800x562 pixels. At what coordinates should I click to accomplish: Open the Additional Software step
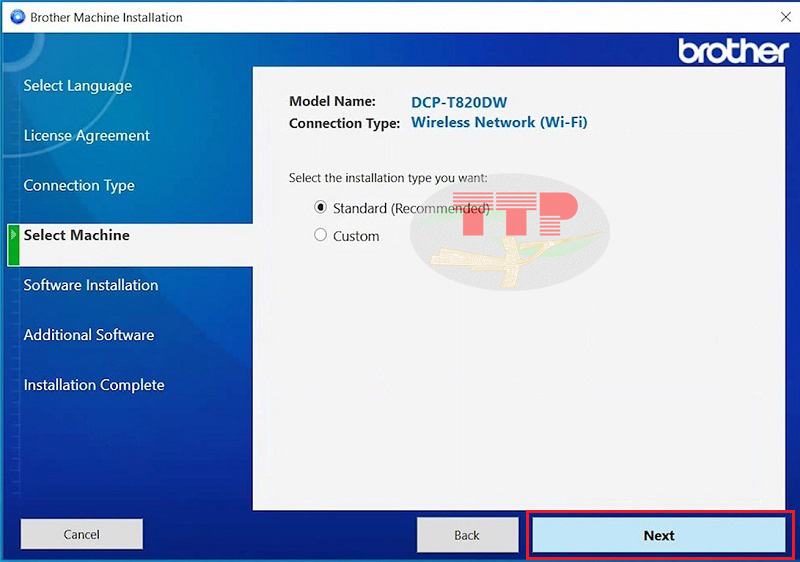click(89, 335)
